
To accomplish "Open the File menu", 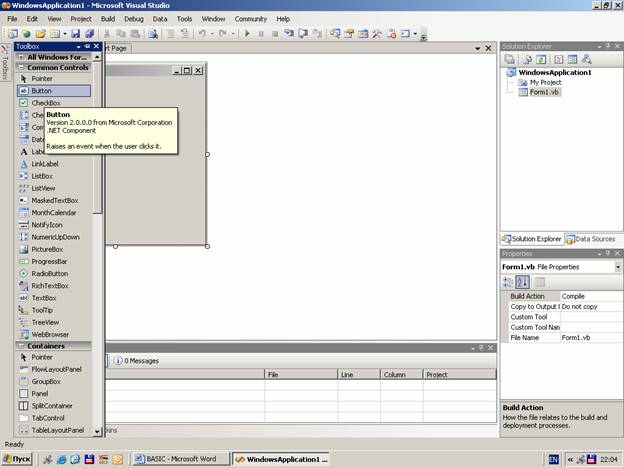I will coord(12,19).
